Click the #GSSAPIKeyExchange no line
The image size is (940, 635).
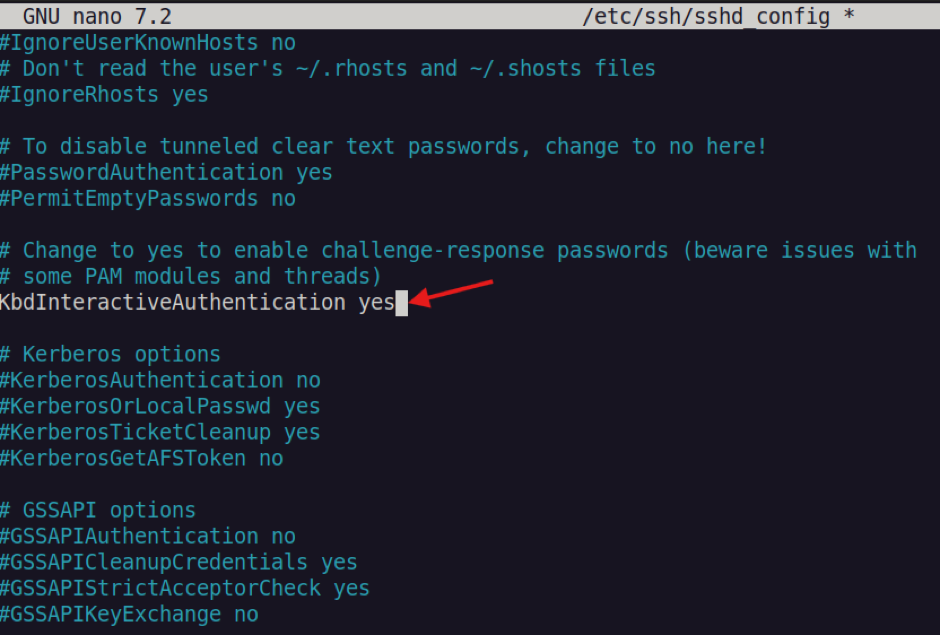(129, 615)
